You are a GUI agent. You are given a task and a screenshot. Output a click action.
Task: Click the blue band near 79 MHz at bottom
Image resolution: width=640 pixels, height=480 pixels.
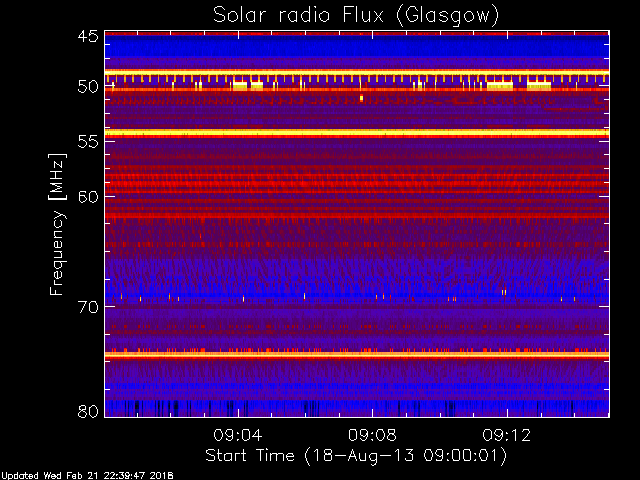357,408
